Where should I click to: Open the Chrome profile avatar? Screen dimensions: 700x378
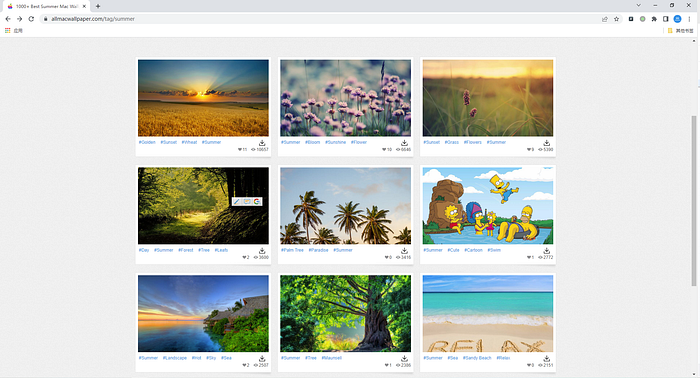point(677,19)
